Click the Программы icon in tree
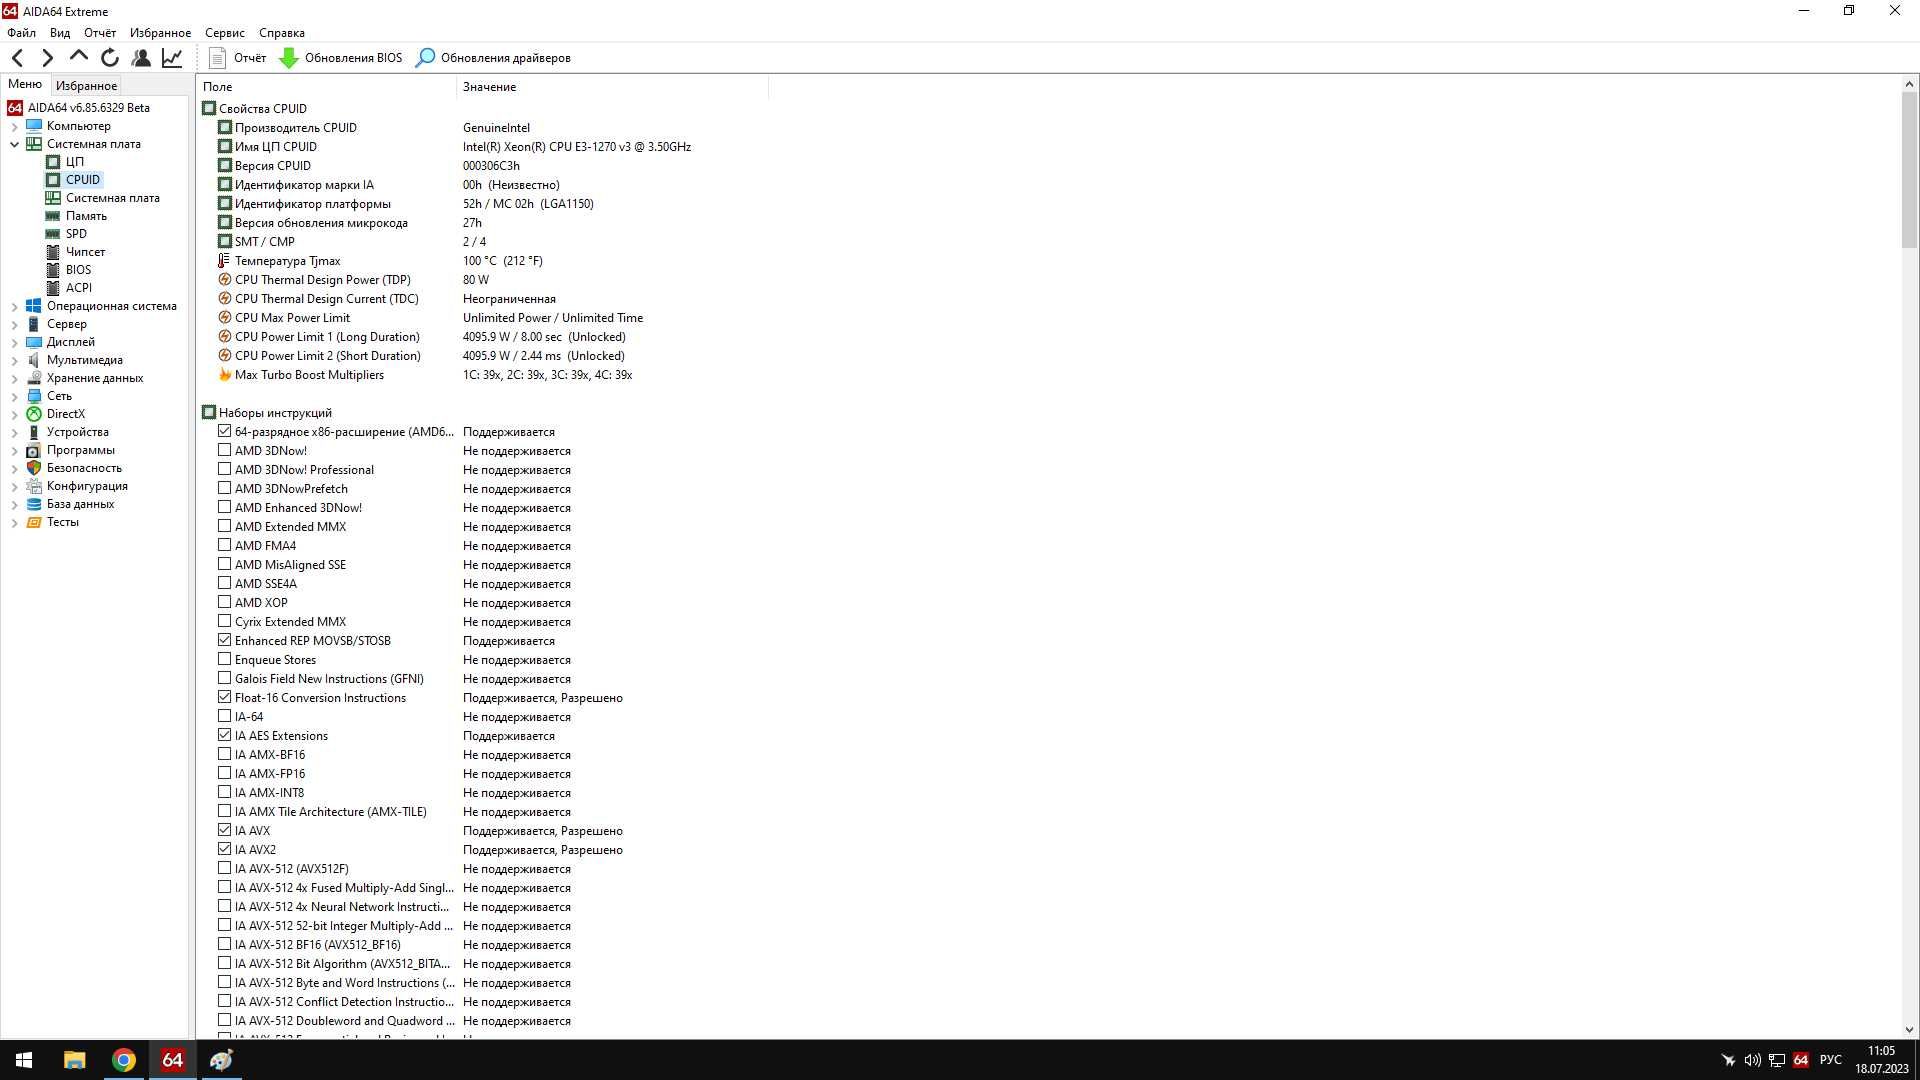 pos(34,450)
